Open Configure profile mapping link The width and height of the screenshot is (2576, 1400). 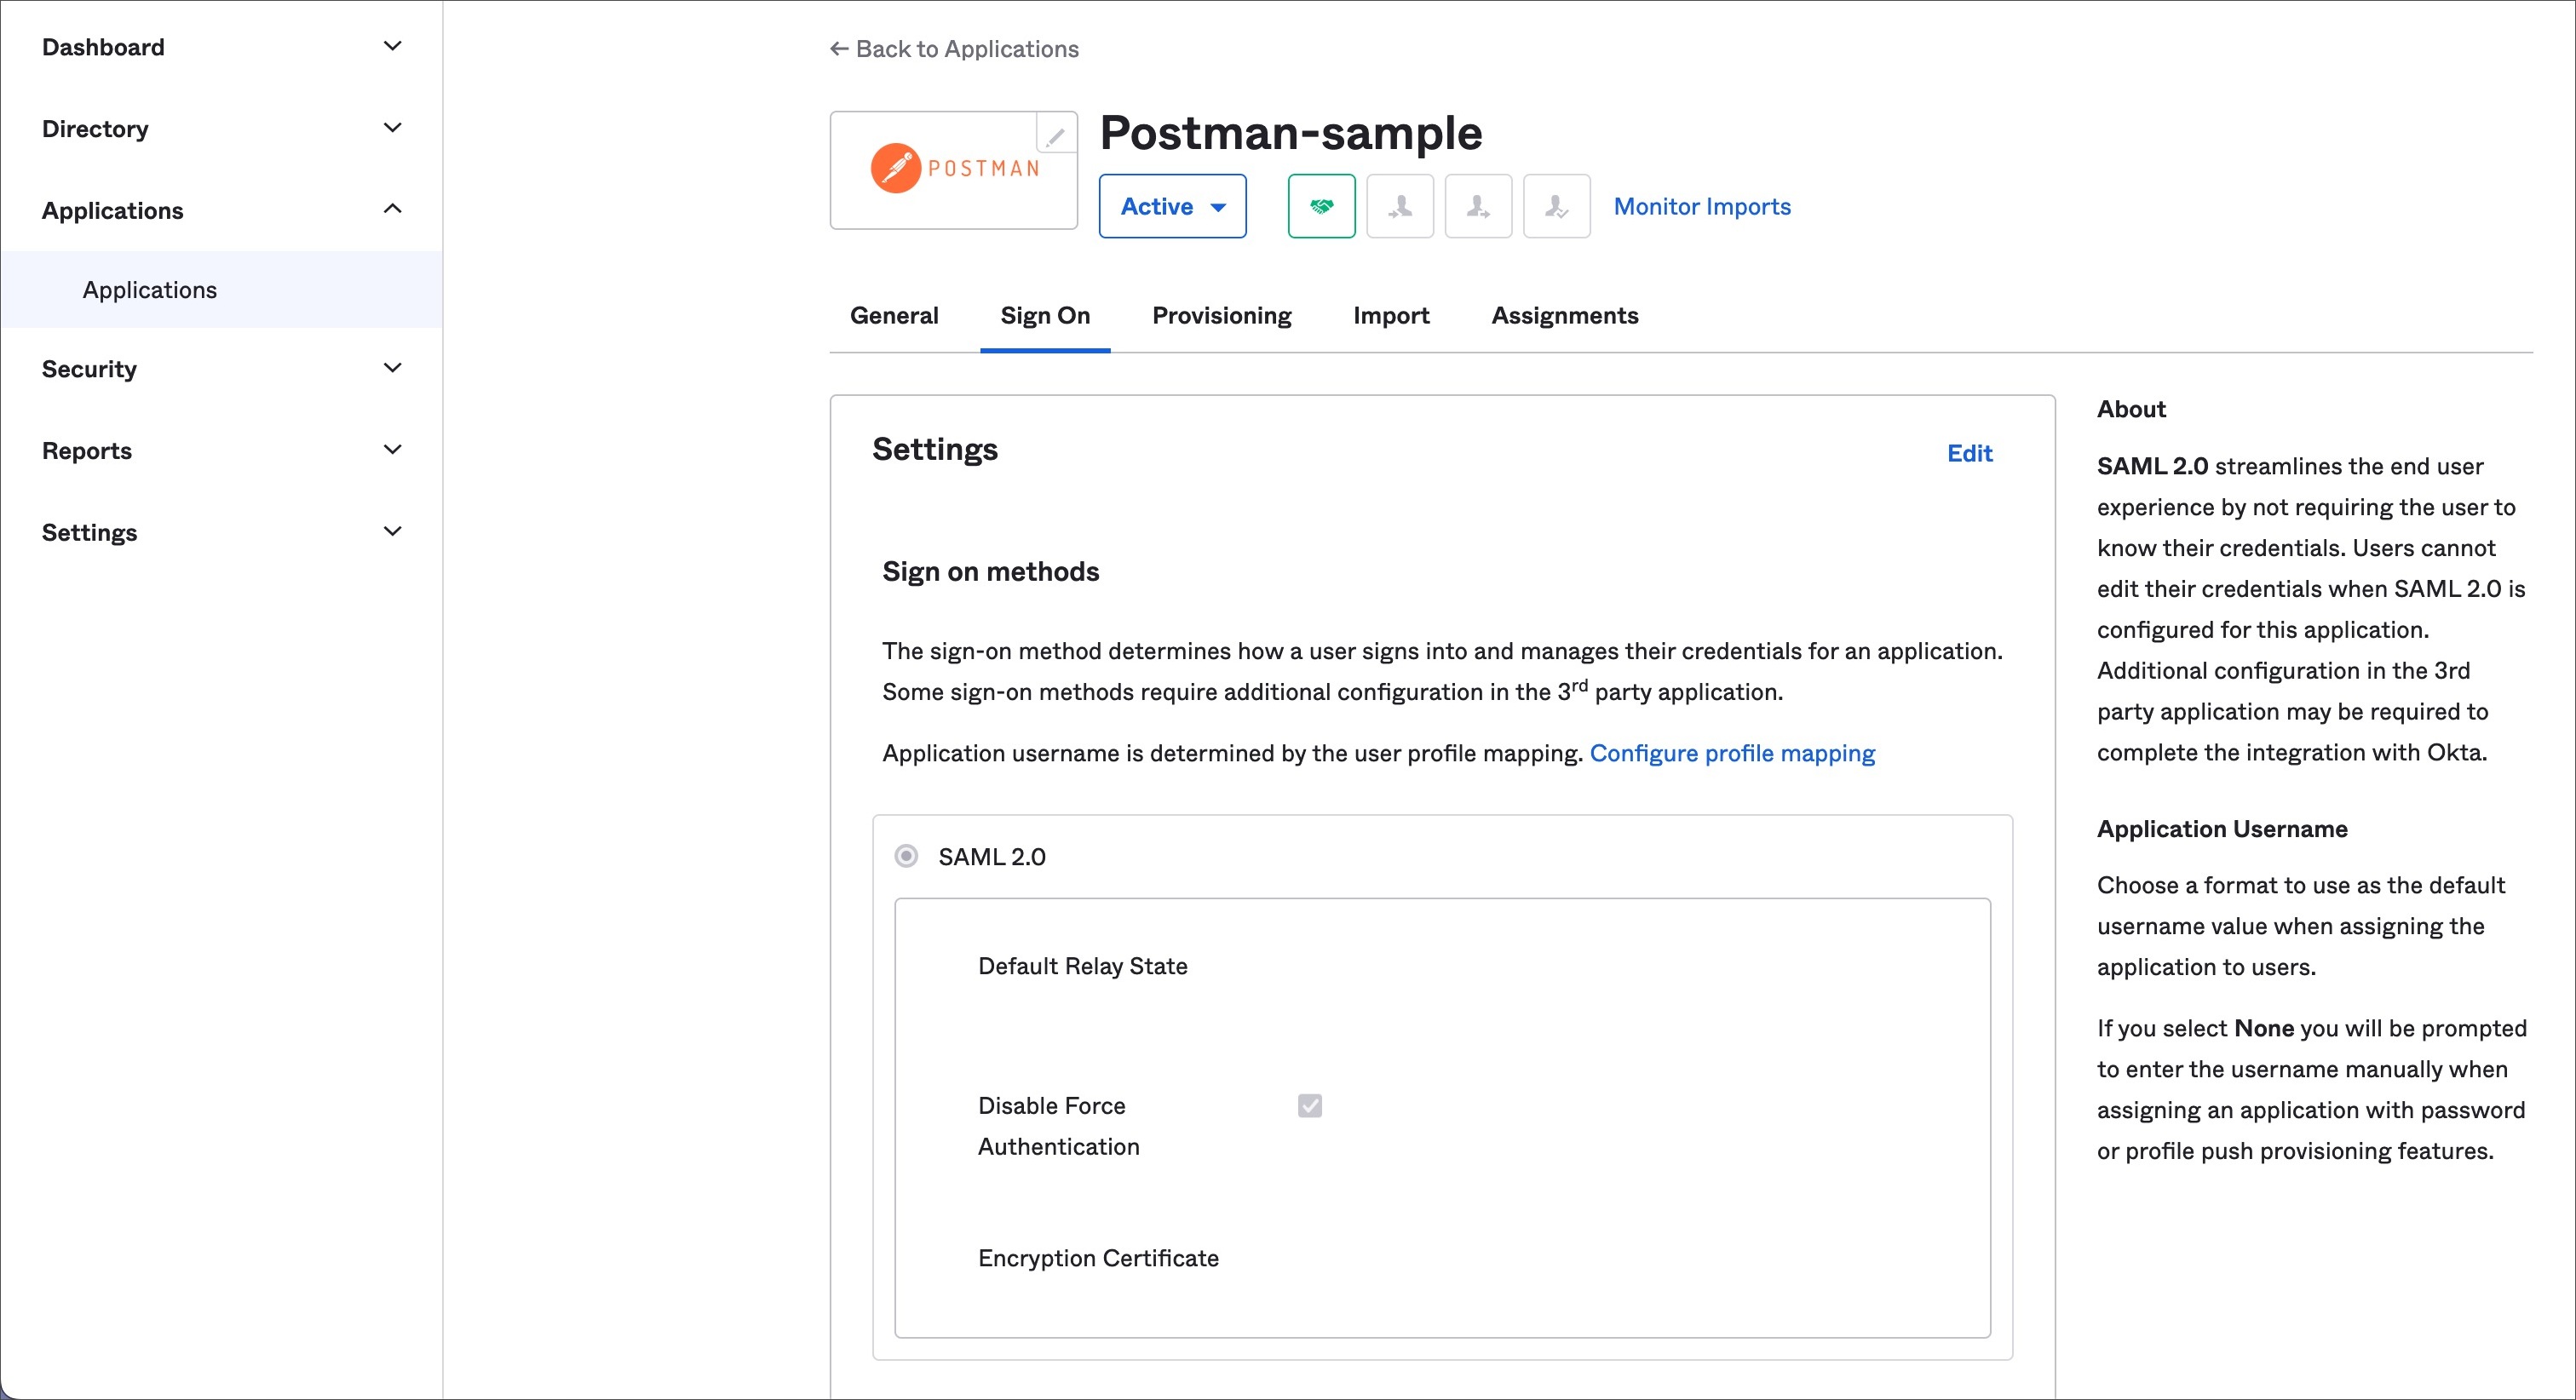1733,753
